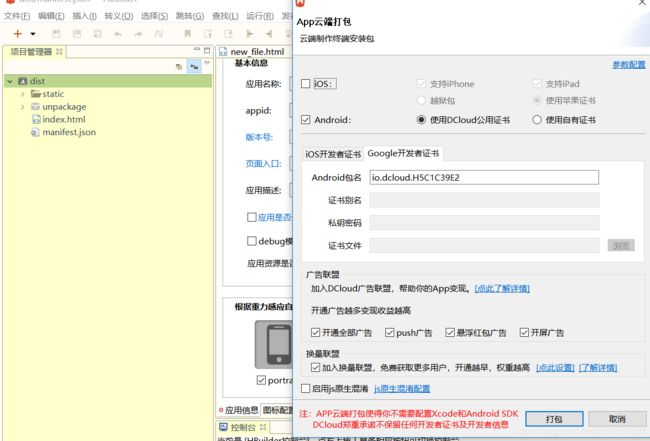This screenshot has height=441, width=650.
Task: Switch to iOS开发者证书 tab
Action: pyautogui.click(x=333, y=154)
